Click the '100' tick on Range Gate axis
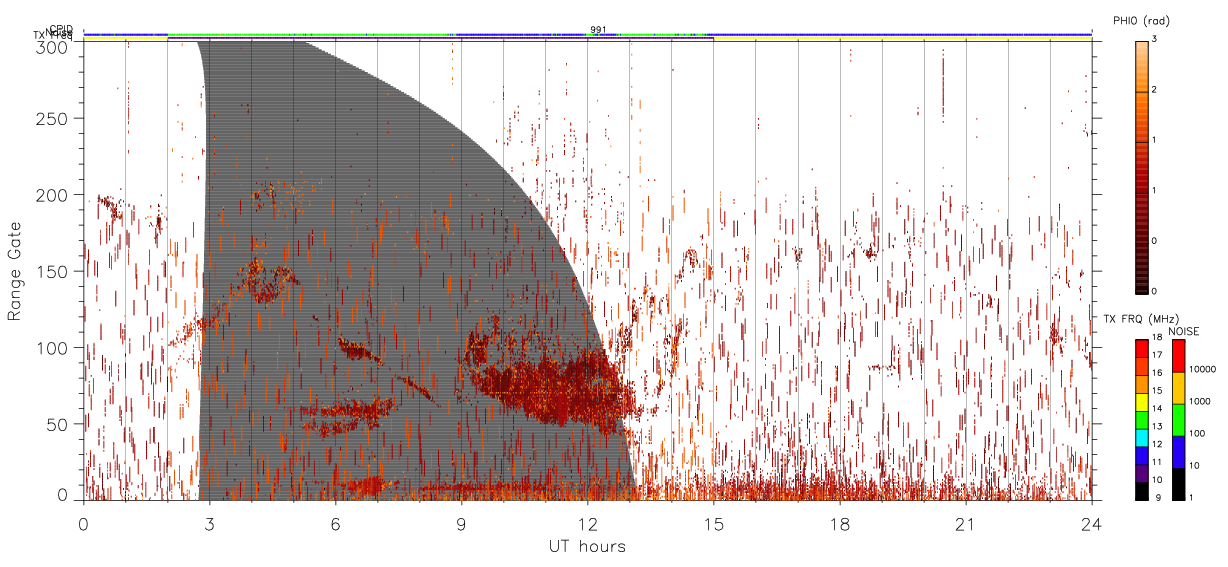 (x=54, y=348)
